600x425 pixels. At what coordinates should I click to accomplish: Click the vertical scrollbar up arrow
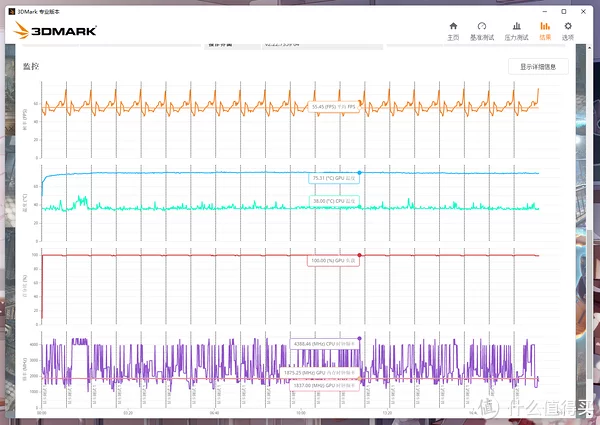pos(589,47)
